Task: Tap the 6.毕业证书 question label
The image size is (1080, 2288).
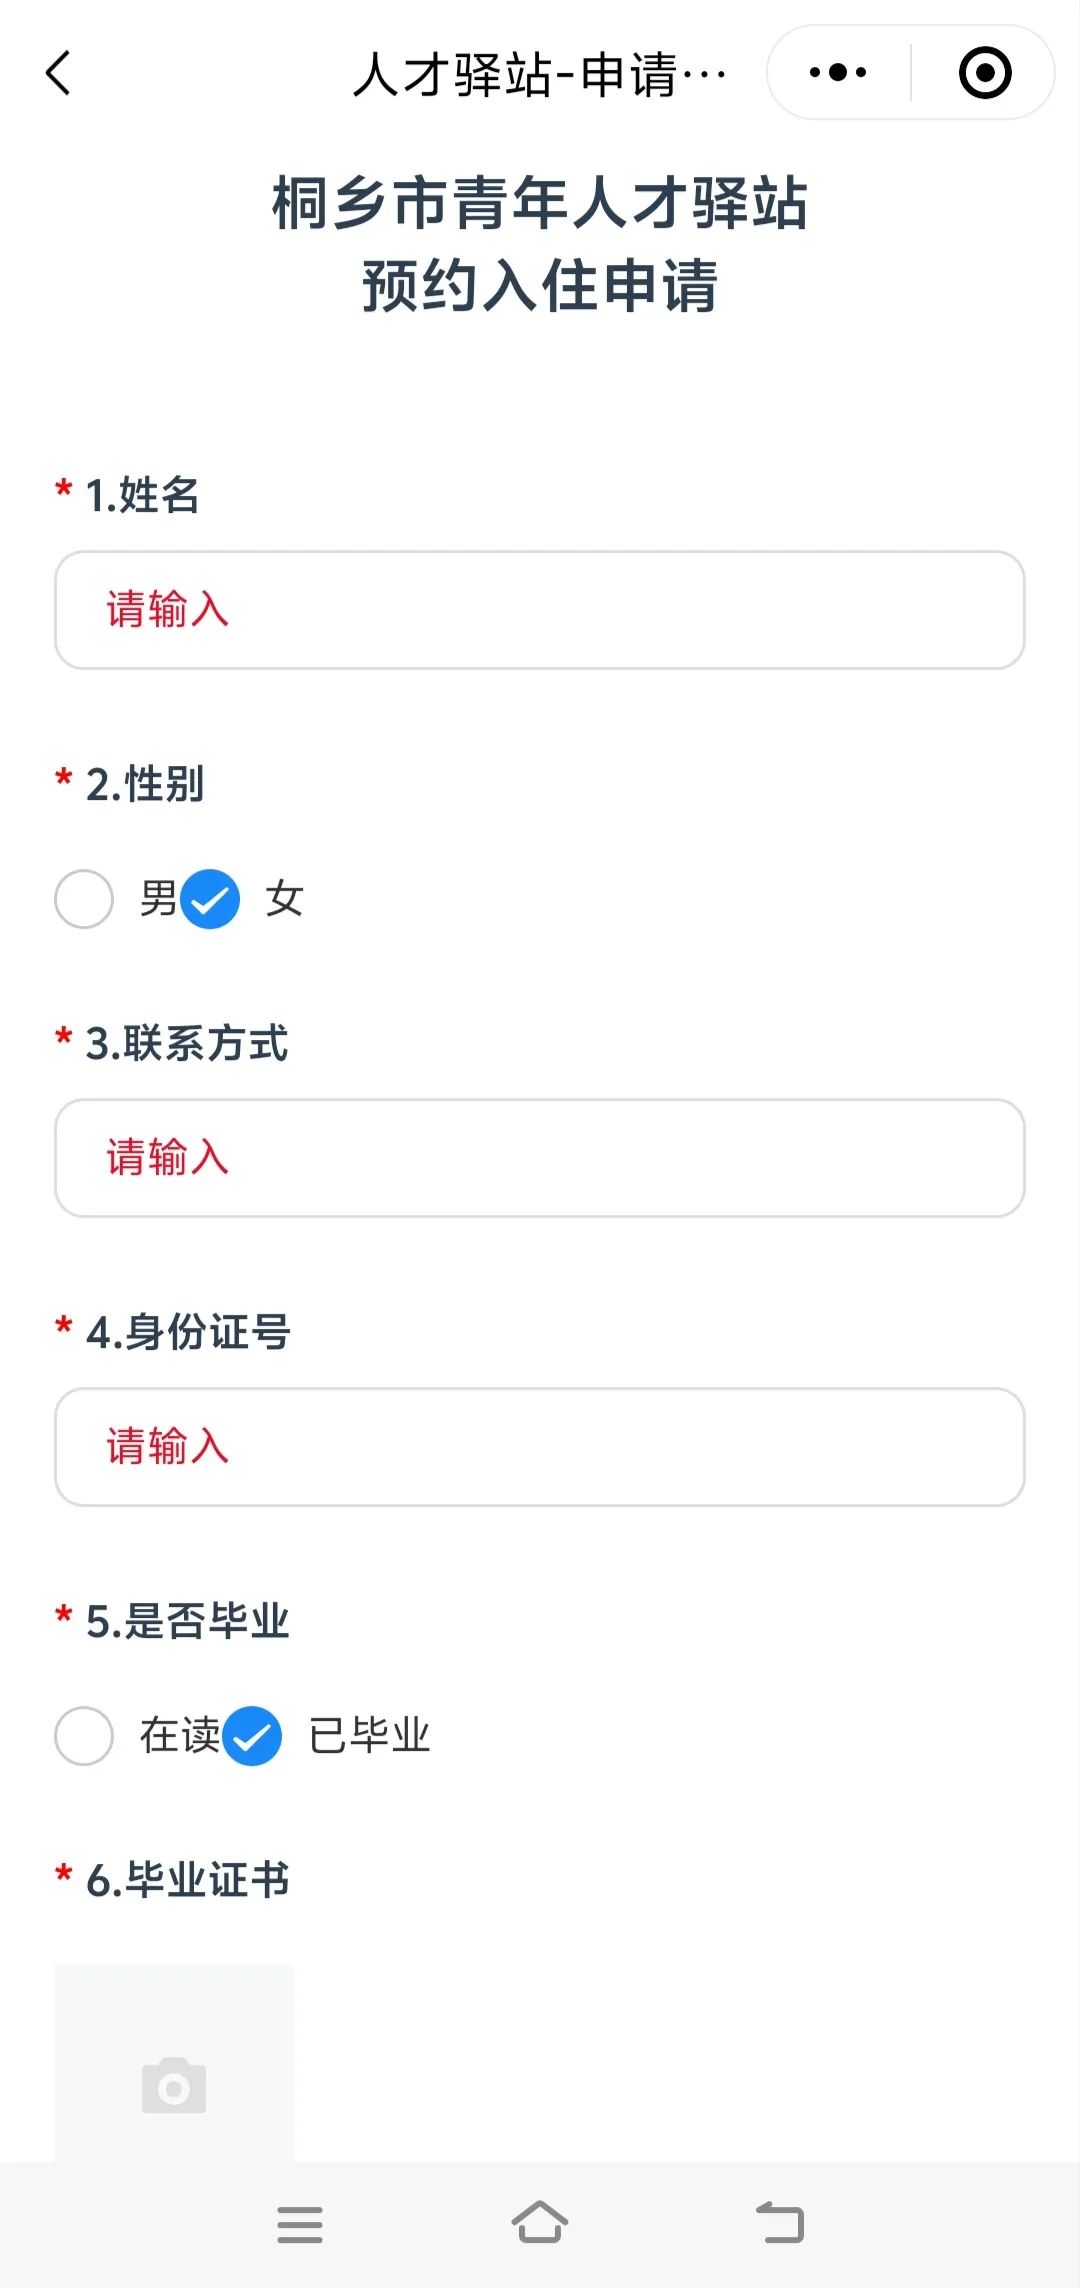Action: click(187, 1880)
